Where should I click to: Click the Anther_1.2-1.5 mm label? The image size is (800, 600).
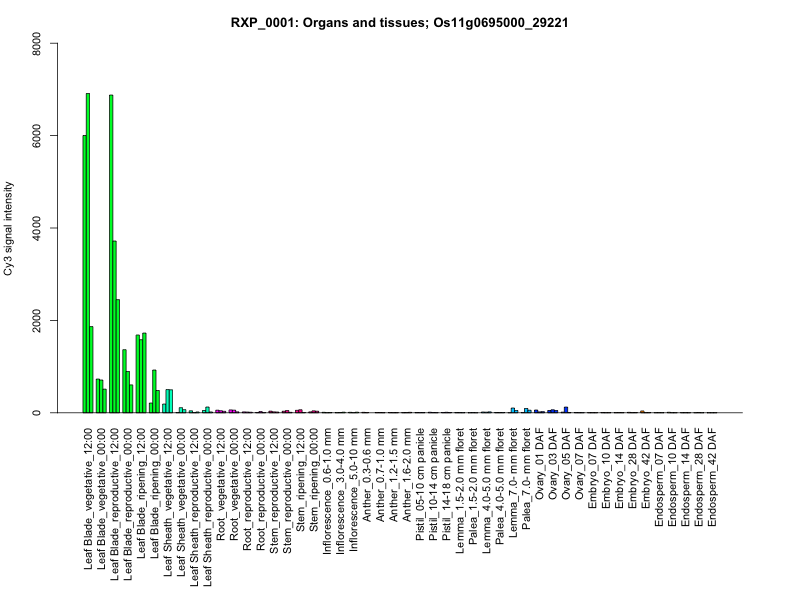tap(393, 476)
